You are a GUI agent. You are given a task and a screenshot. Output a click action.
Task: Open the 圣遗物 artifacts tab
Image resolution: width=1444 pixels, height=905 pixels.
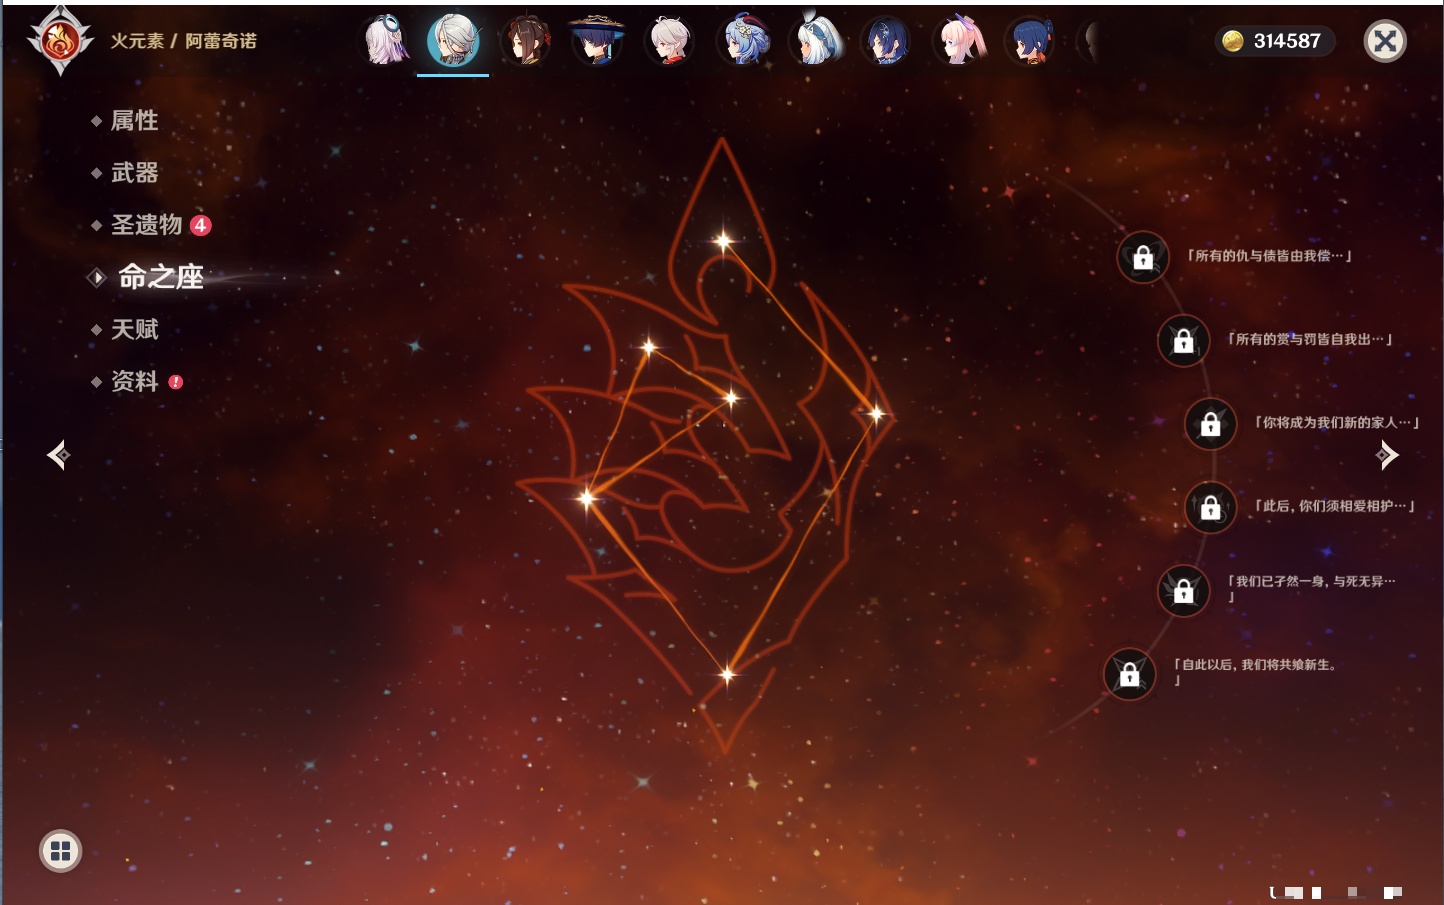tap(147, 225)
